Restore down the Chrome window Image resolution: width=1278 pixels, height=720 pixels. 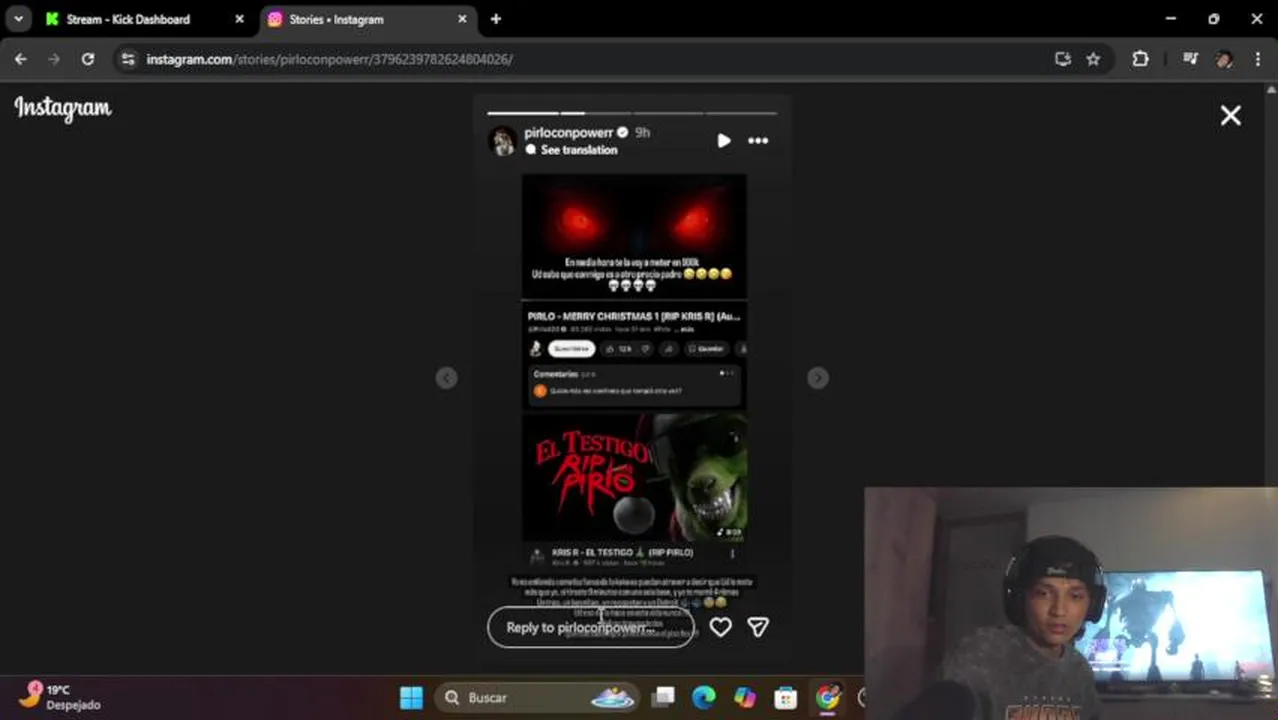[1213, 19]
